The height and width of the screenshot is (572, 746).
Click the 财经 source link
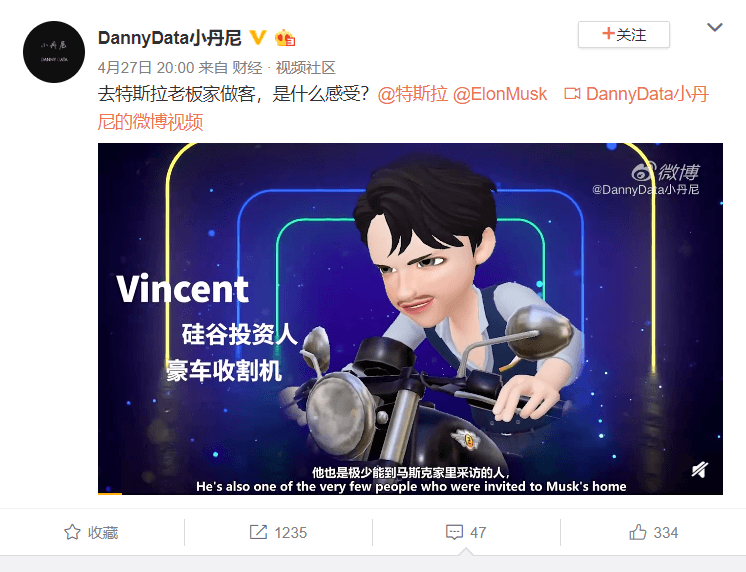click(x=247, y=68)
